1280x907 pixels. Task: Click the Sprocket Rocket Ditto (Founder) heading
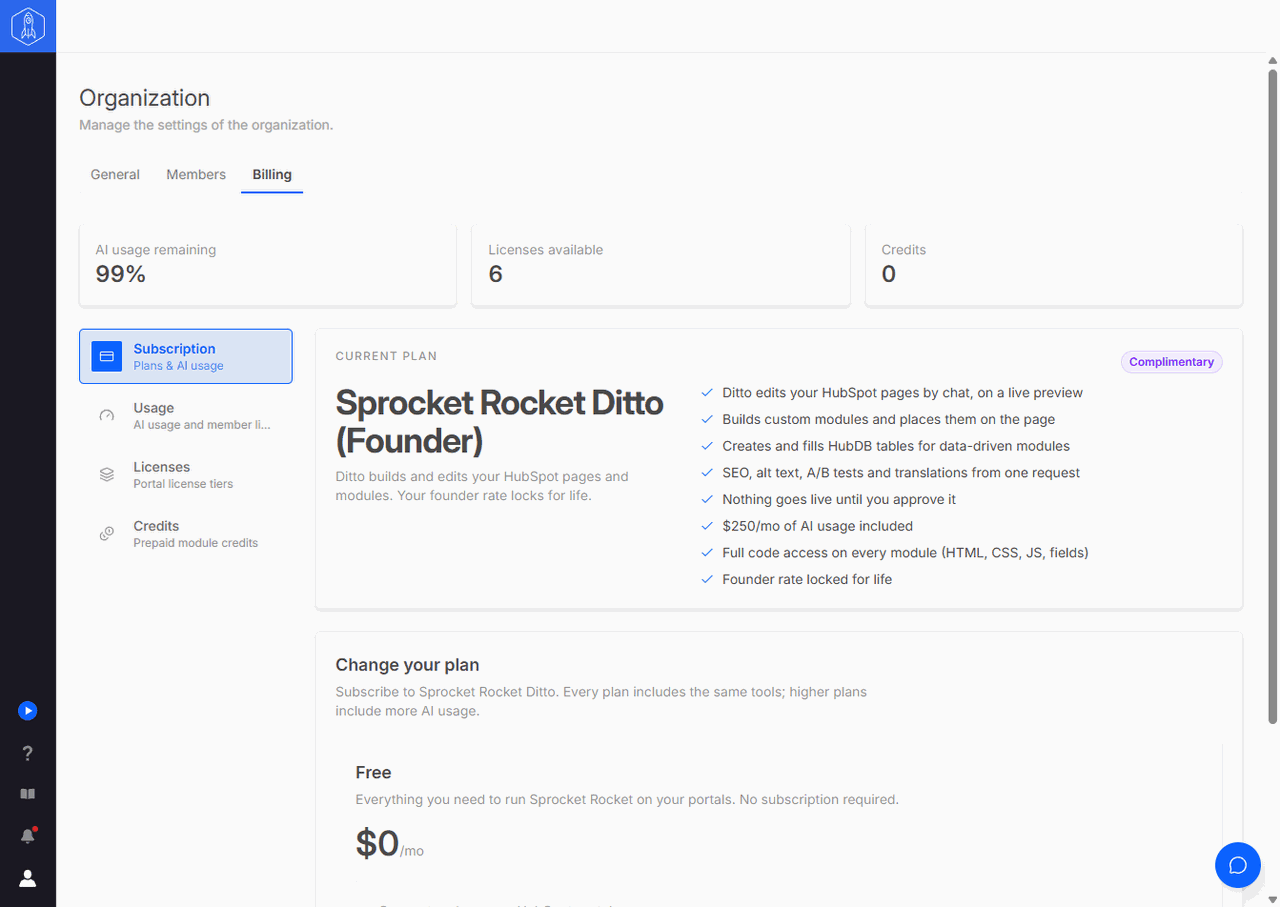499,420
